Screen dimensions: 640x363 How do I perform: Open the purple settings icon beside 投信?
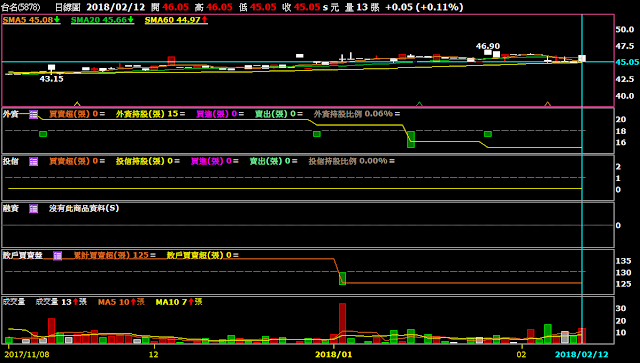coord(33,162)
